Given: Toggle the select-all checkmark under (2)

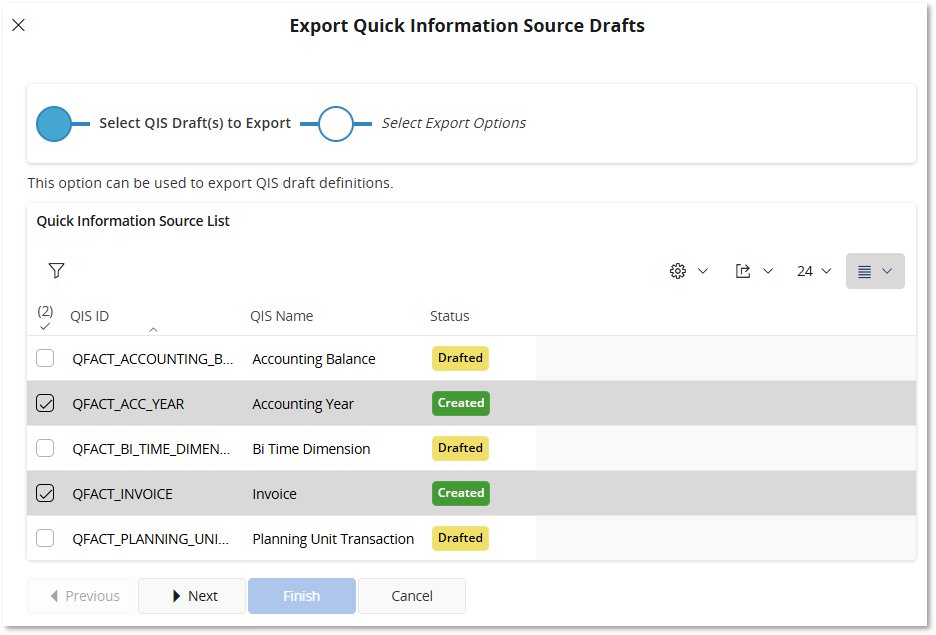Looking at the screenshot, I should (x=45, y=326).
